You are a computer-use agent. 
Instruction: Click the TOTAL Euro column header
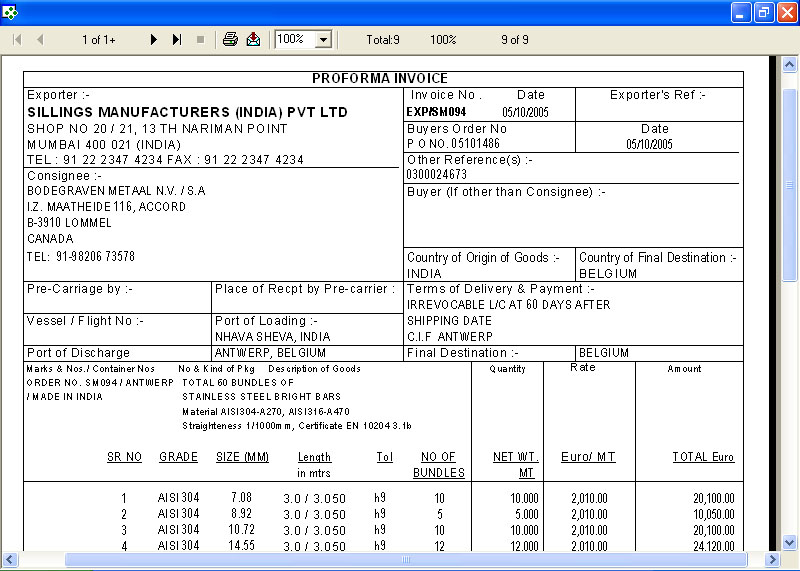pyautogui.click(x=703, y=457)
